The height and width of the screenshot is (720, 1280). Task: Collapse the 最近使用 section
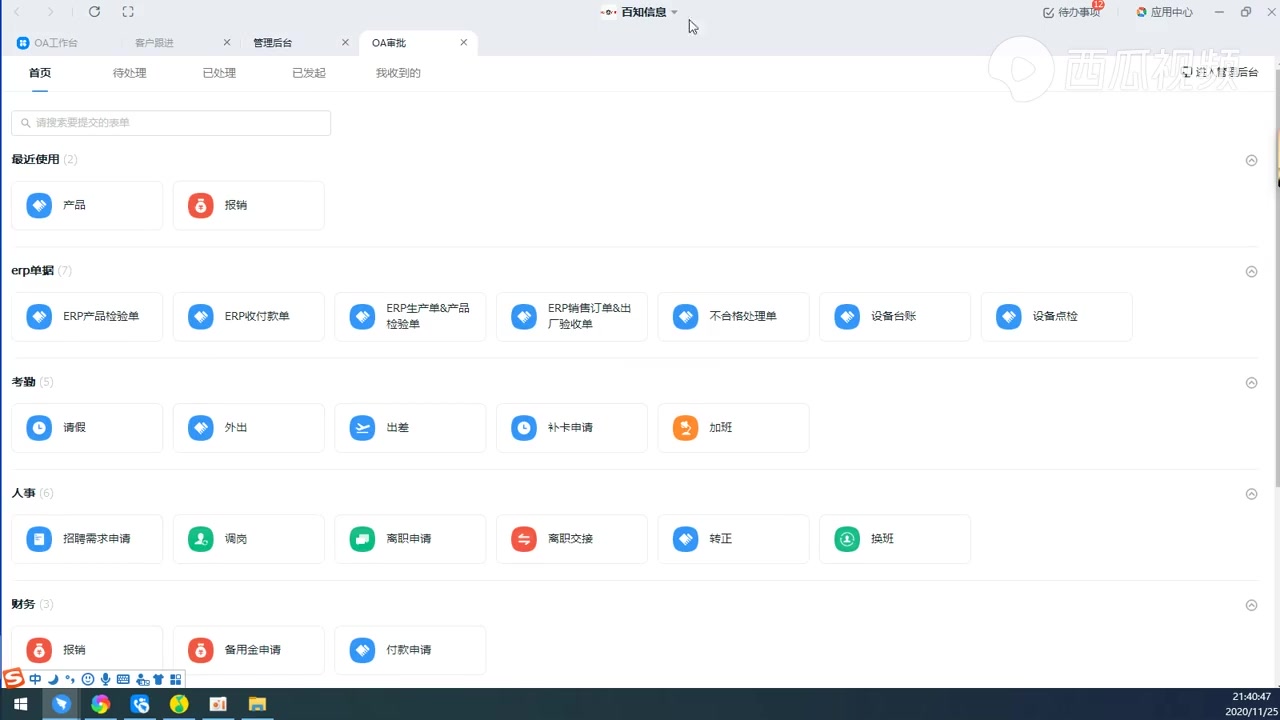1251,160
